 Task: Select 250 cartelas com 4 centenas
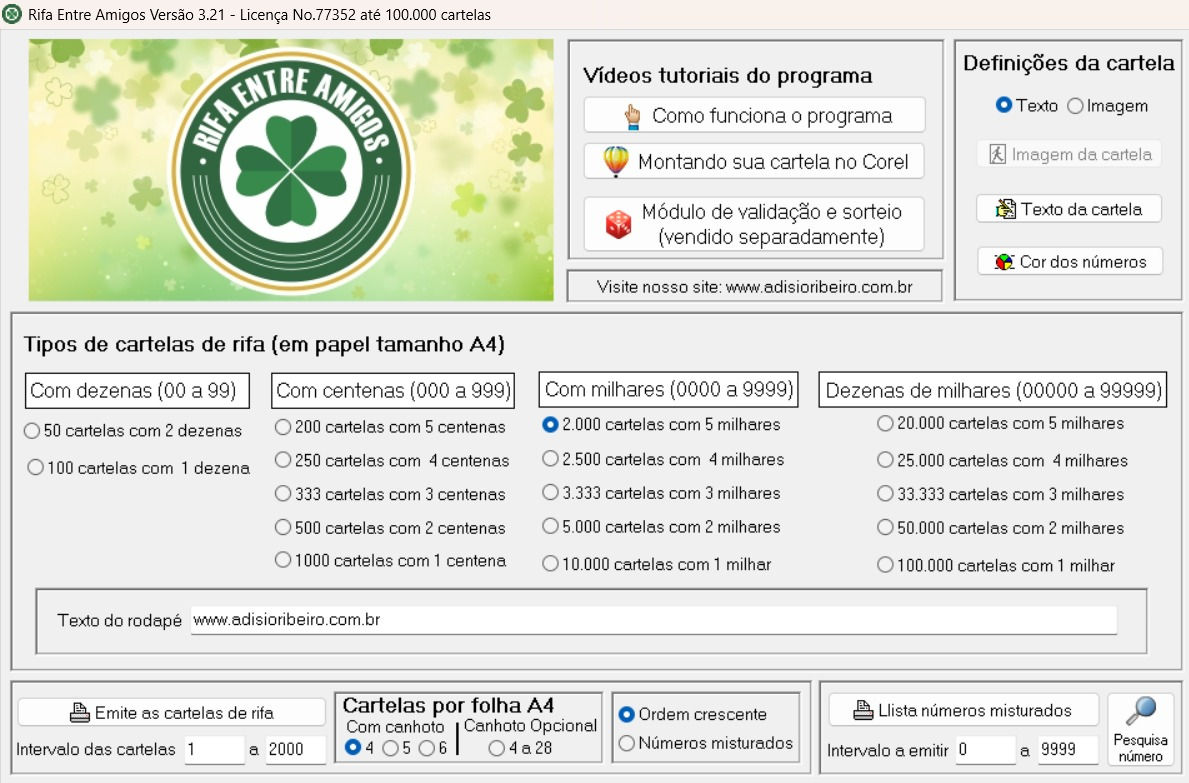tap(283, 460)
